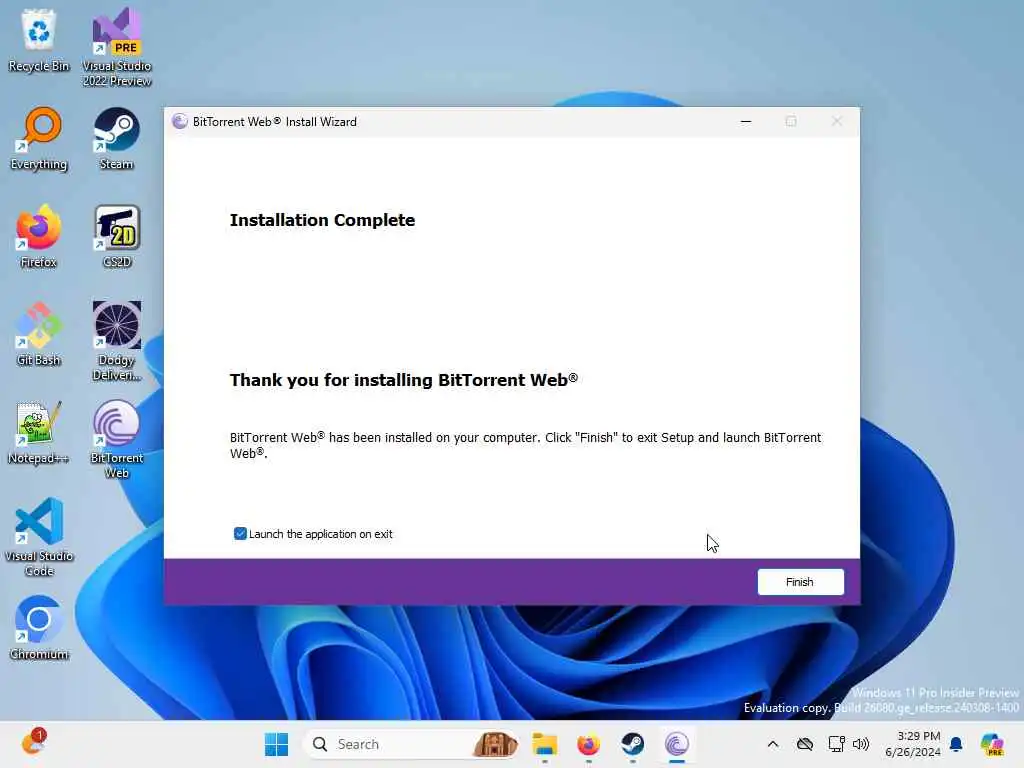Open Firefox from the taskbar

[x=588, y=744]
